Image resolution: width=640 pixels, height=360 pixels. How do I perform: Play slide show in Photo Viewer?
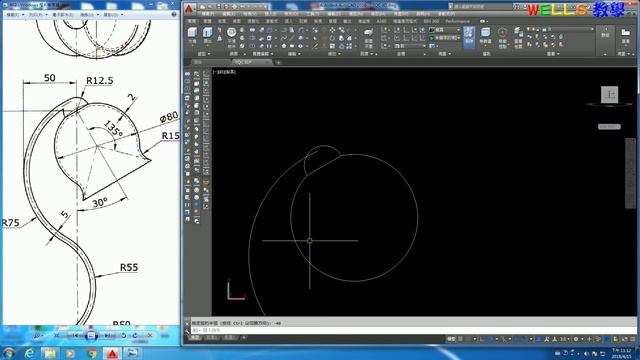pos(91,336)
